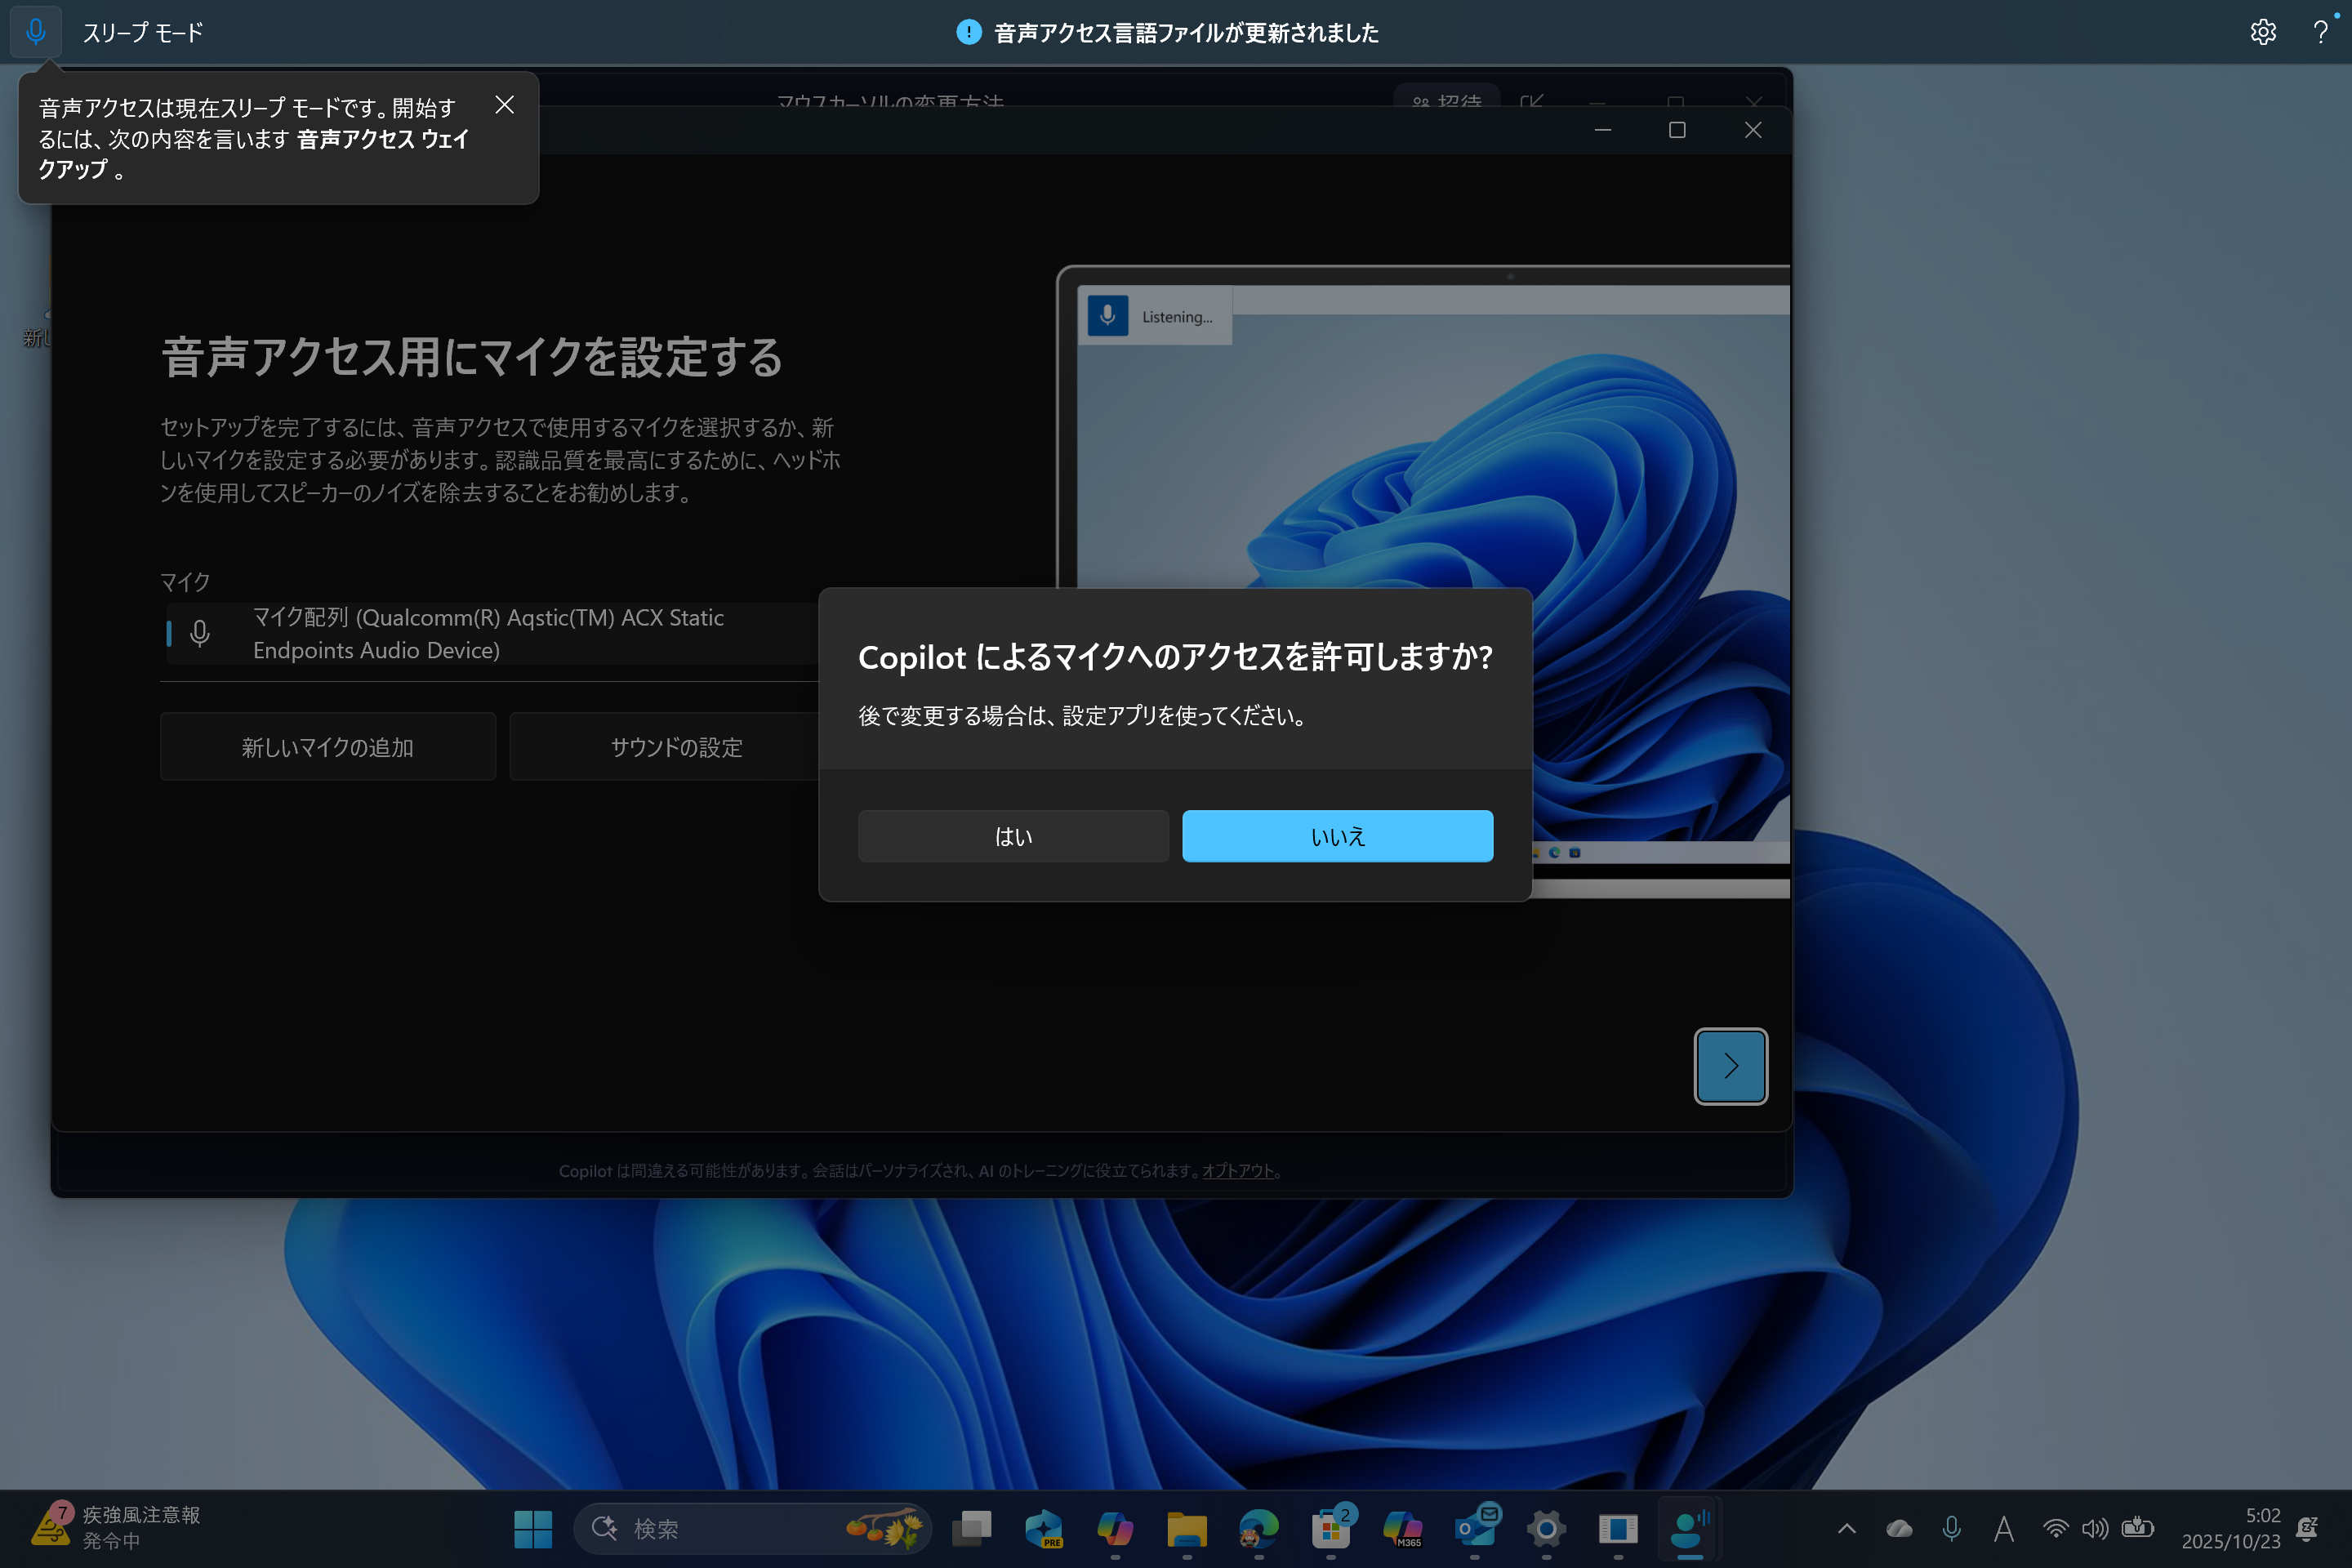Open the マイク配列 microphone device selector
Screen dimensions: 2352x1568
click(490, 634)
